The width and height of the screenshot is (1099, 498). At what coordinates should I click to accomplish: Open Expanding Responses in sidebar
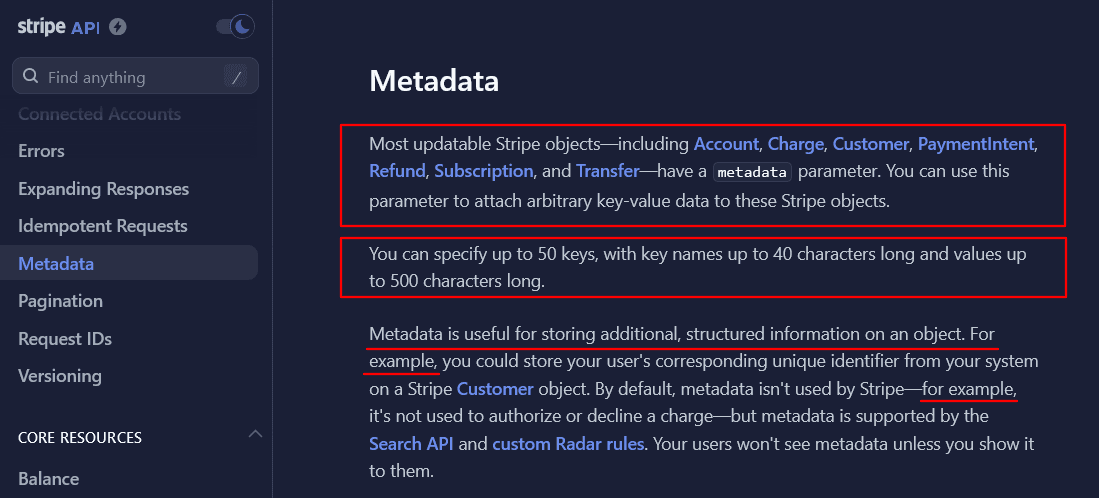(x=103, y=189)
